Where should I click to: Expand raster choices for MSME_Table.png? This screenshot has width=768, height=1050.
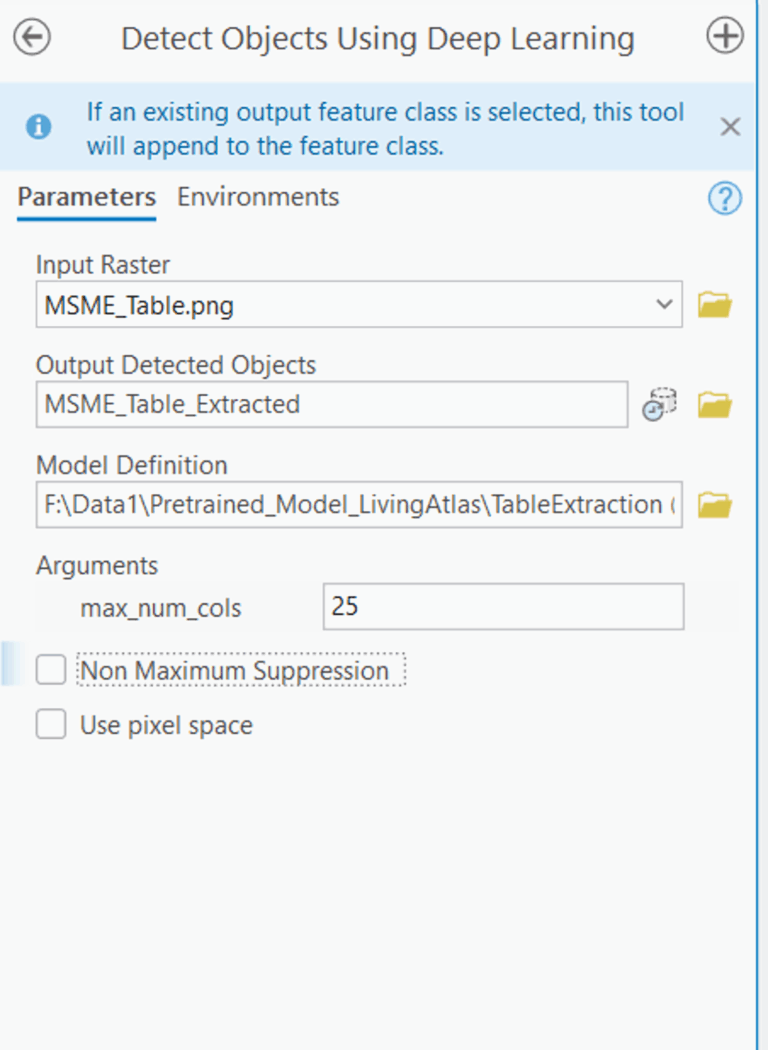[664, 304]
